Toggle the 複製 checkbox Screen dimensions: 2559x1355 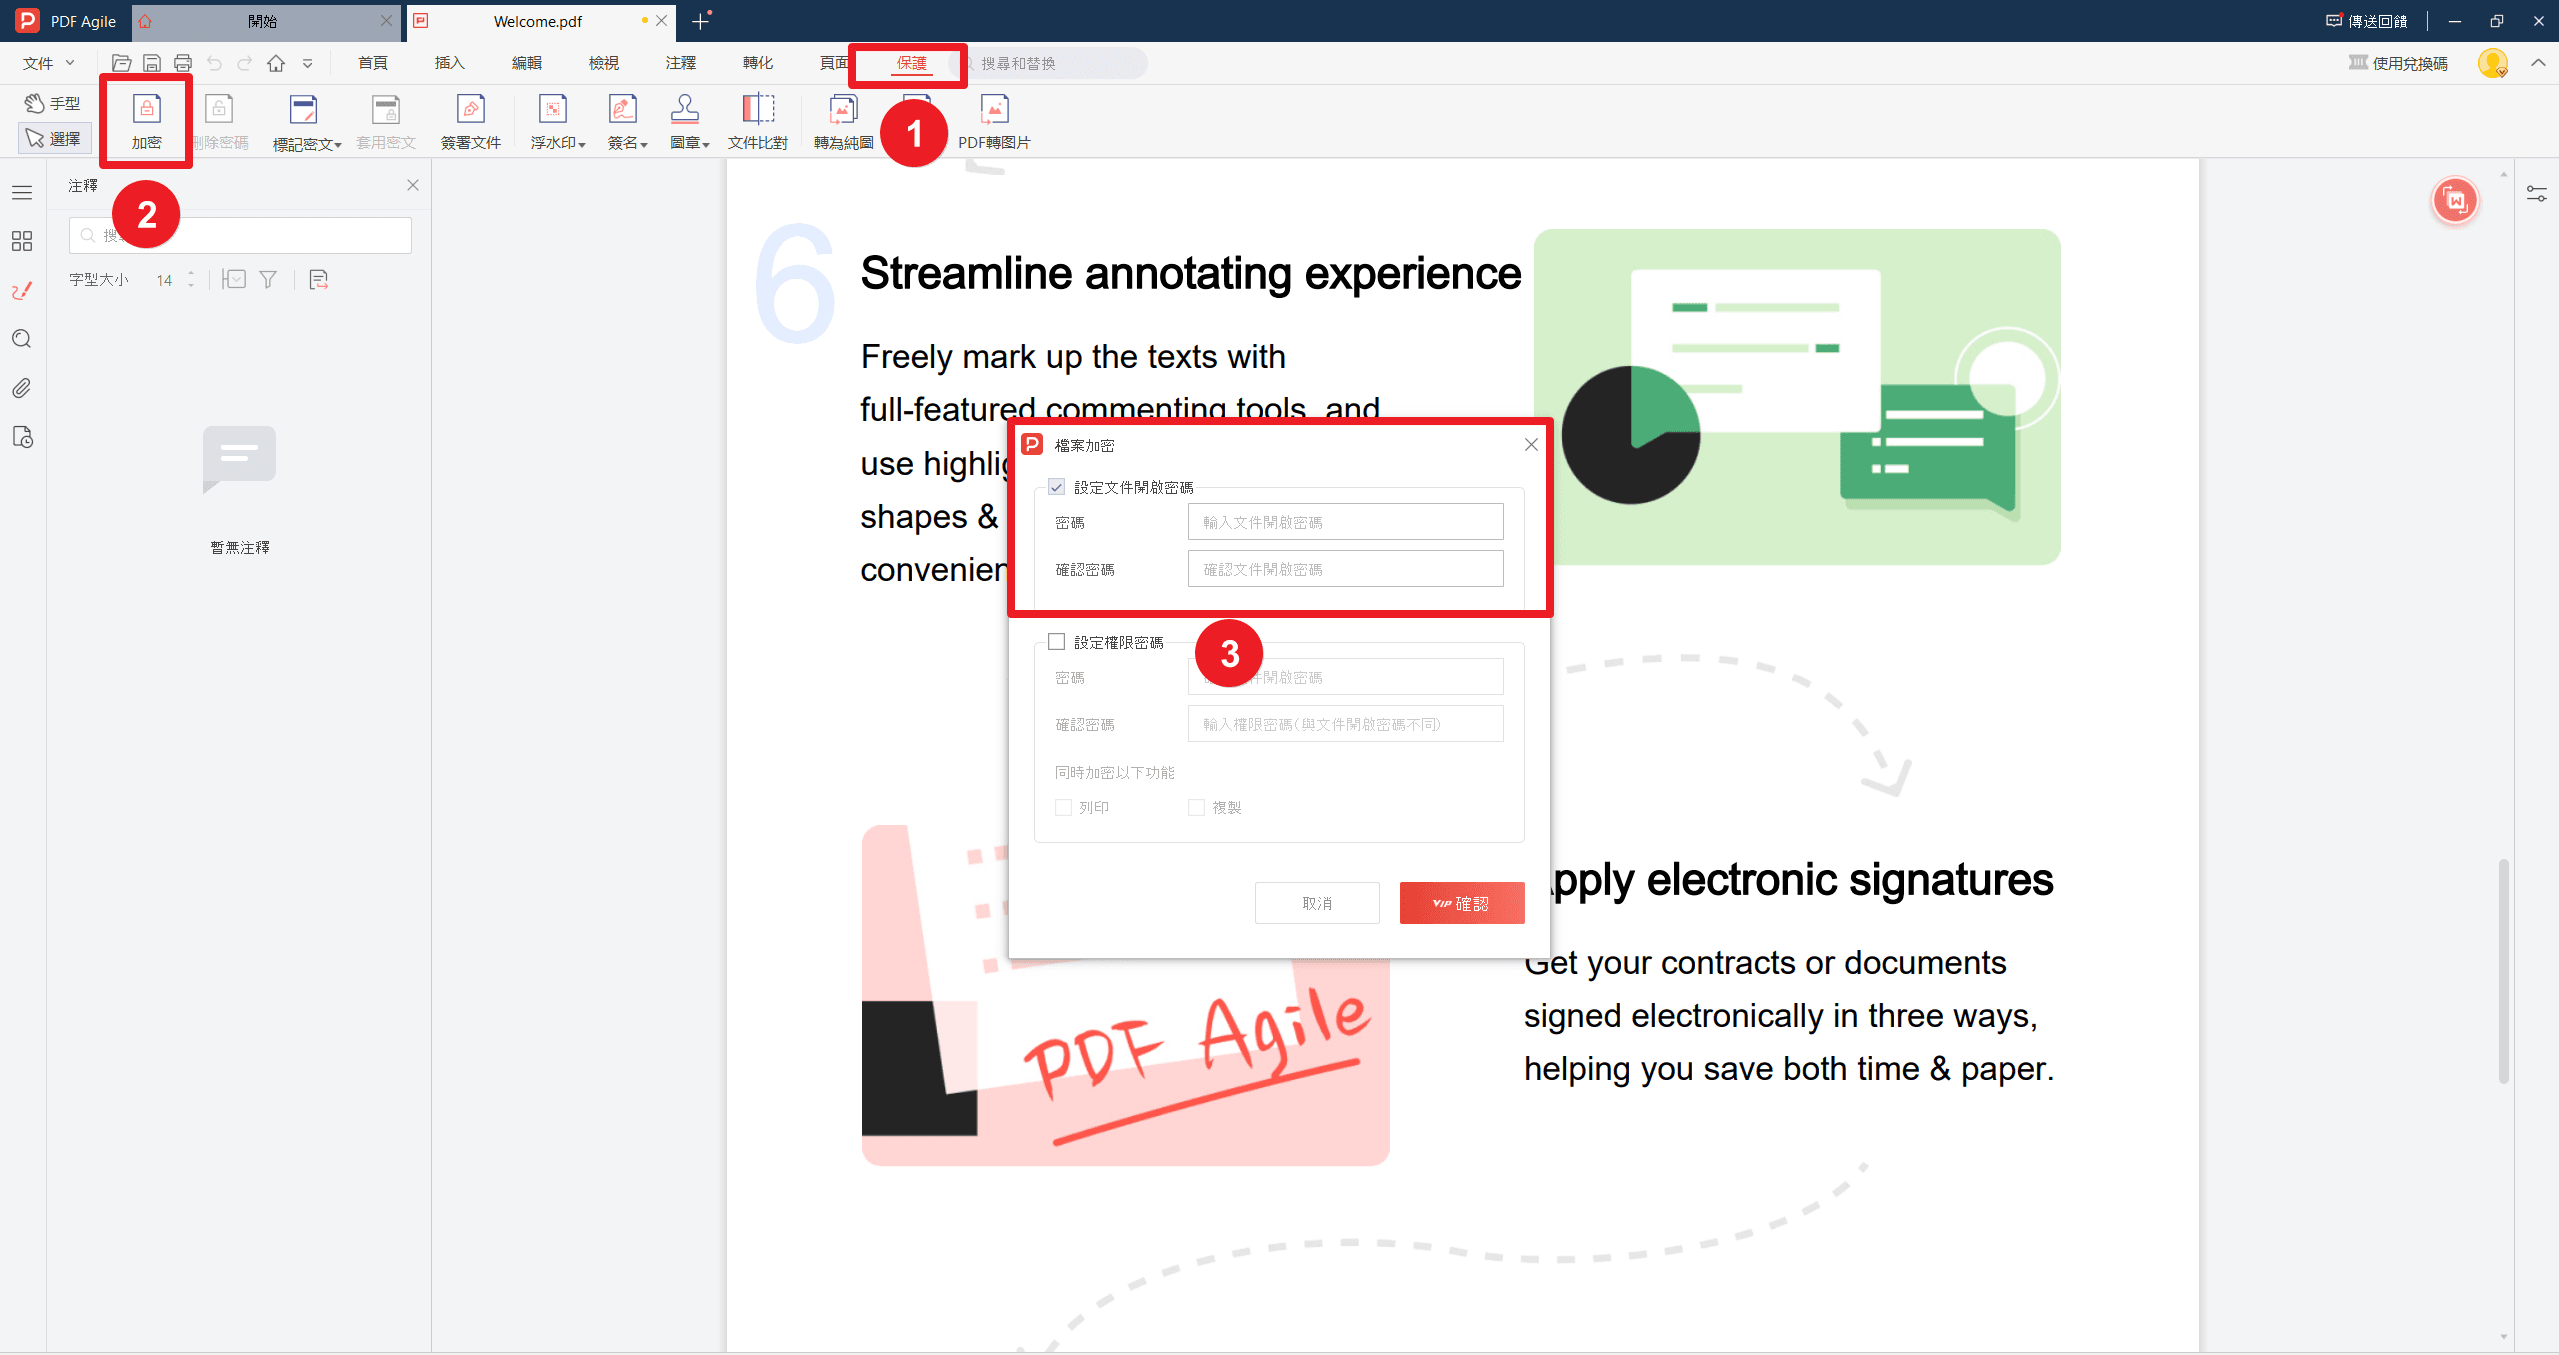tap(1196, 807)
